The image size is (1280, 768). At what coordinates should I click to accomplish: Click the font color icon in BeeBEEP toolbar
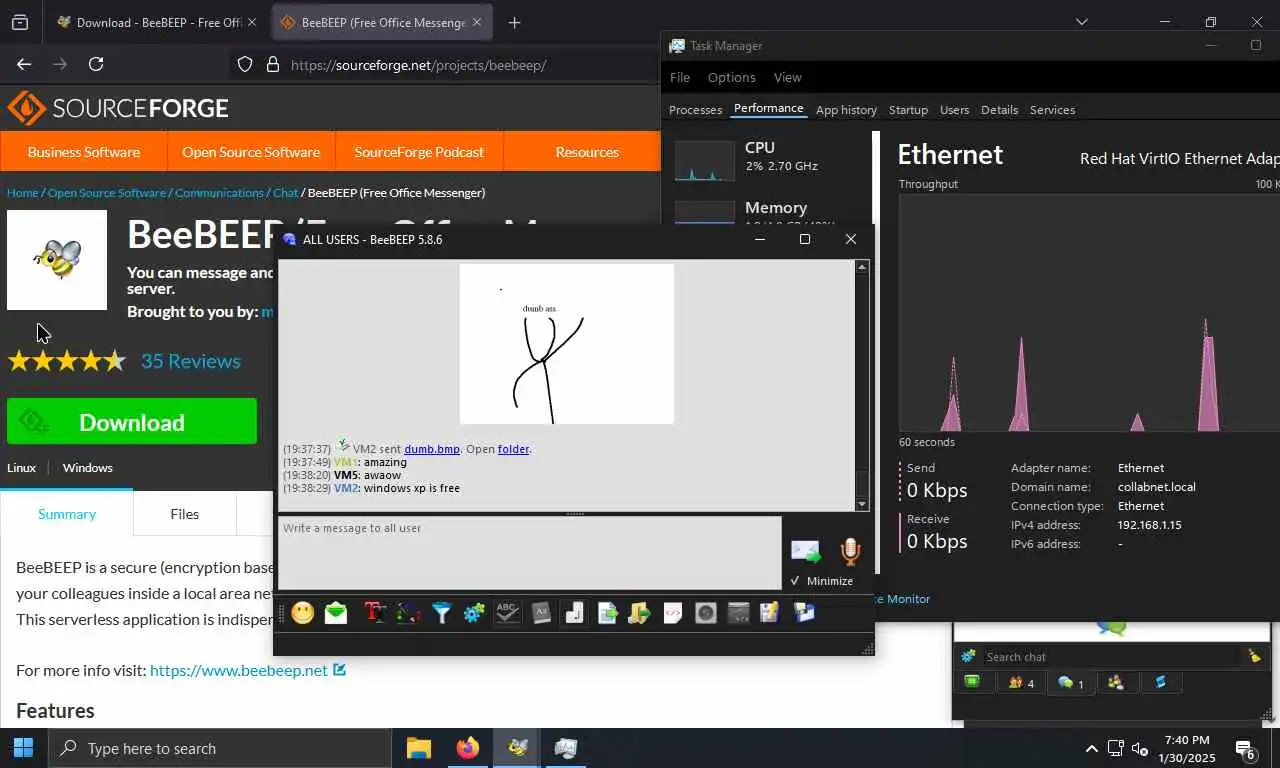[x=408, y=613]
